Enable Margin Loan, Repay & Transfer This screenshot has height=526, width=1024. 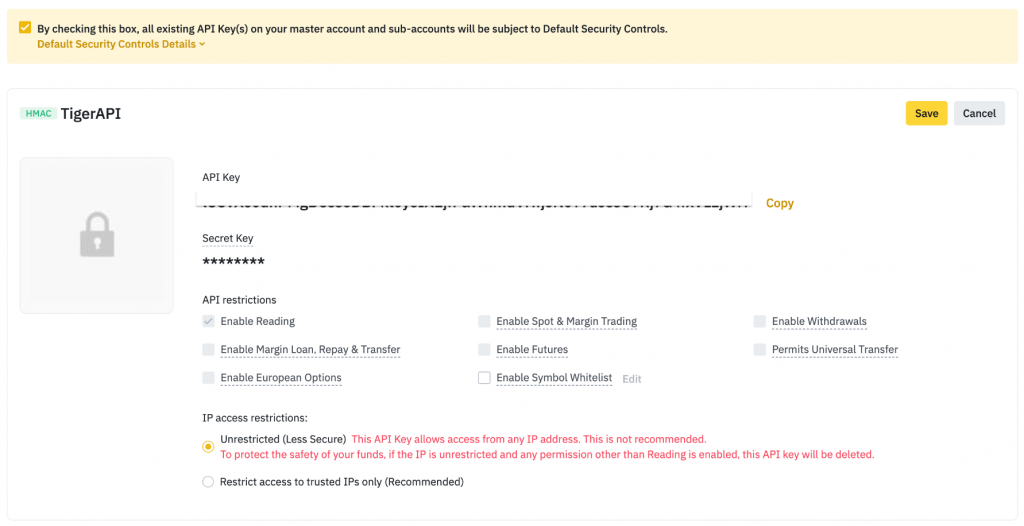pyautogui.click(x=208, y=349)
